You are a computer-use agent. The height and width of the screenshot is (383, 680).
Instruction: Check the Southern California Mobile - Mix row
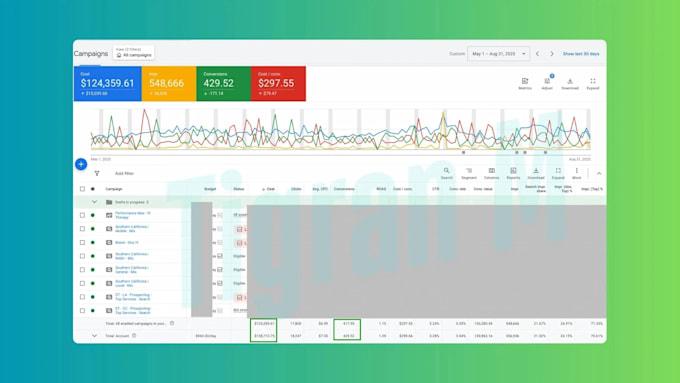tap(82, 229)
